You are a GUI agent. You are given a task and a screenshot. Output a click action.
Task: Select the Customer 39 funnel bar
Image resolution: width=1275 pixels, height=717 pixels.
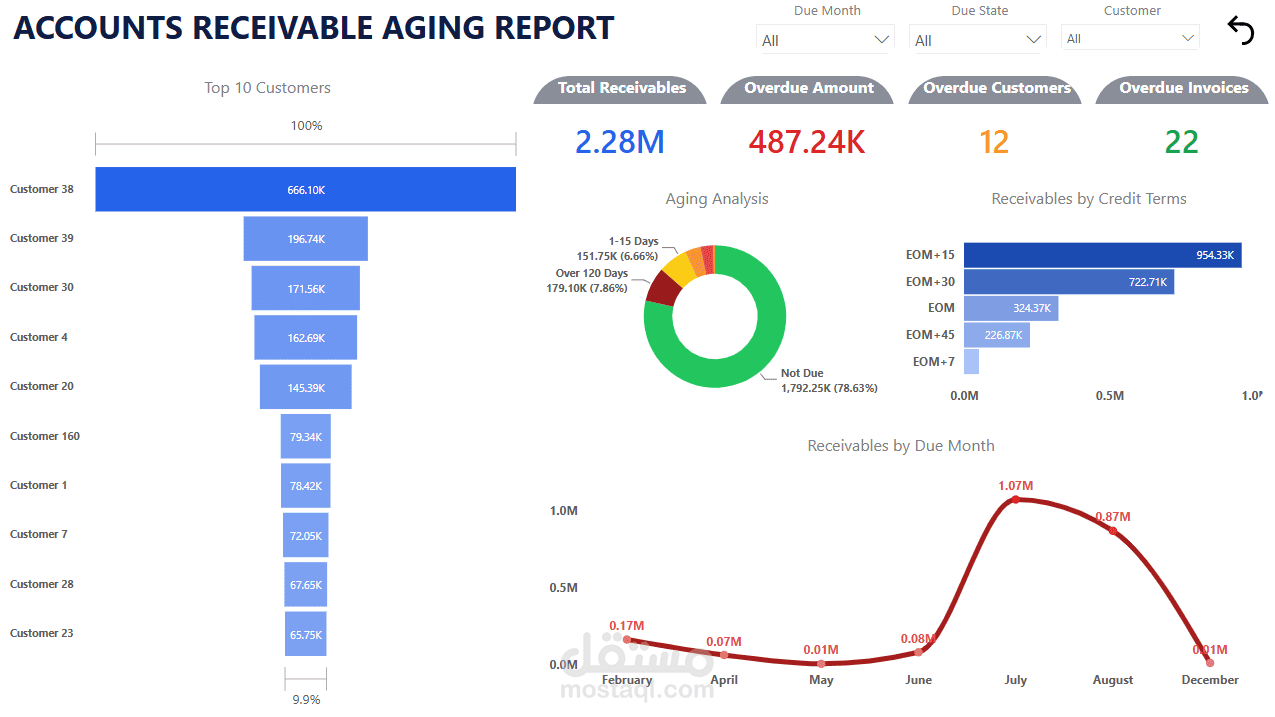point(306,239)
